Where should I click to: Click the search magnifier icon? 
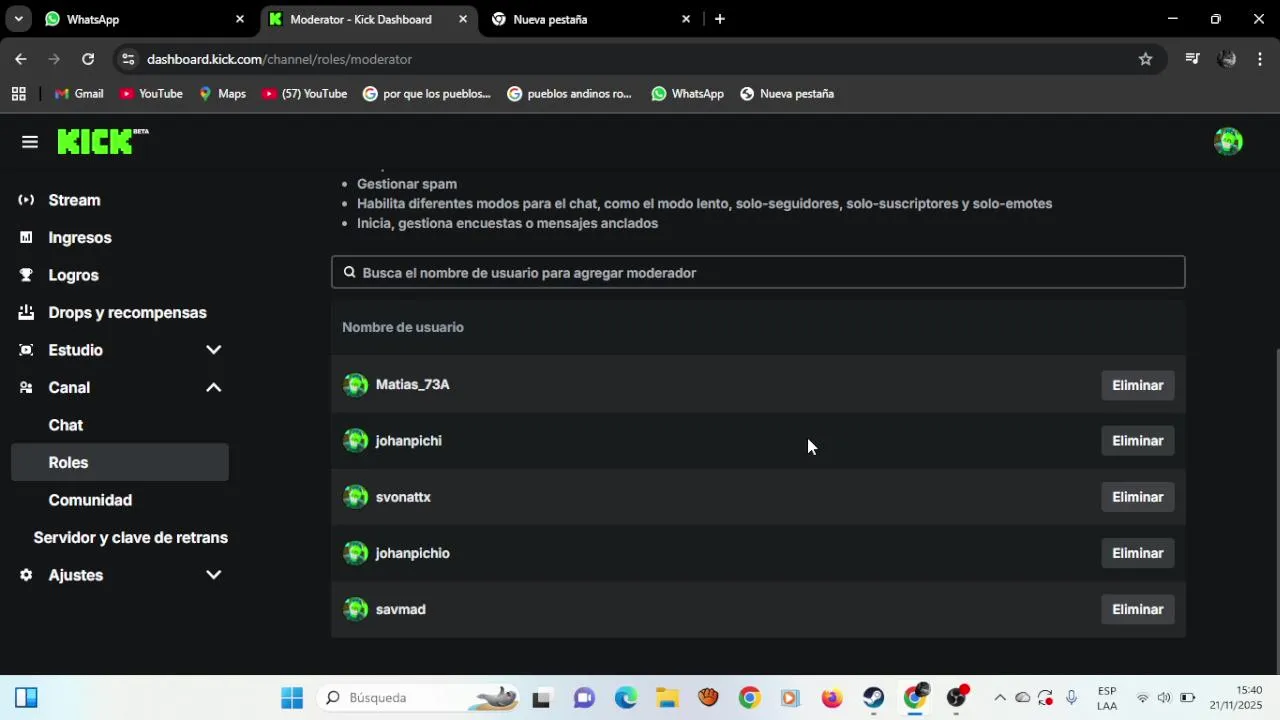pos(349,272)
